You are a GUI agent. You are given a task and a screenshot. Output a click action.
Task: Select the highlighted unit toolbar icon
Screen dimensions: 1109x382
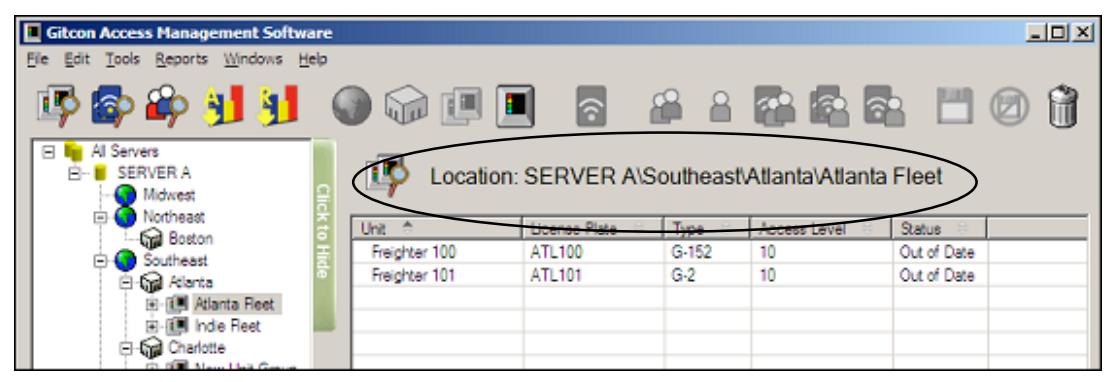pyautogui.click(x=514, y=108)
